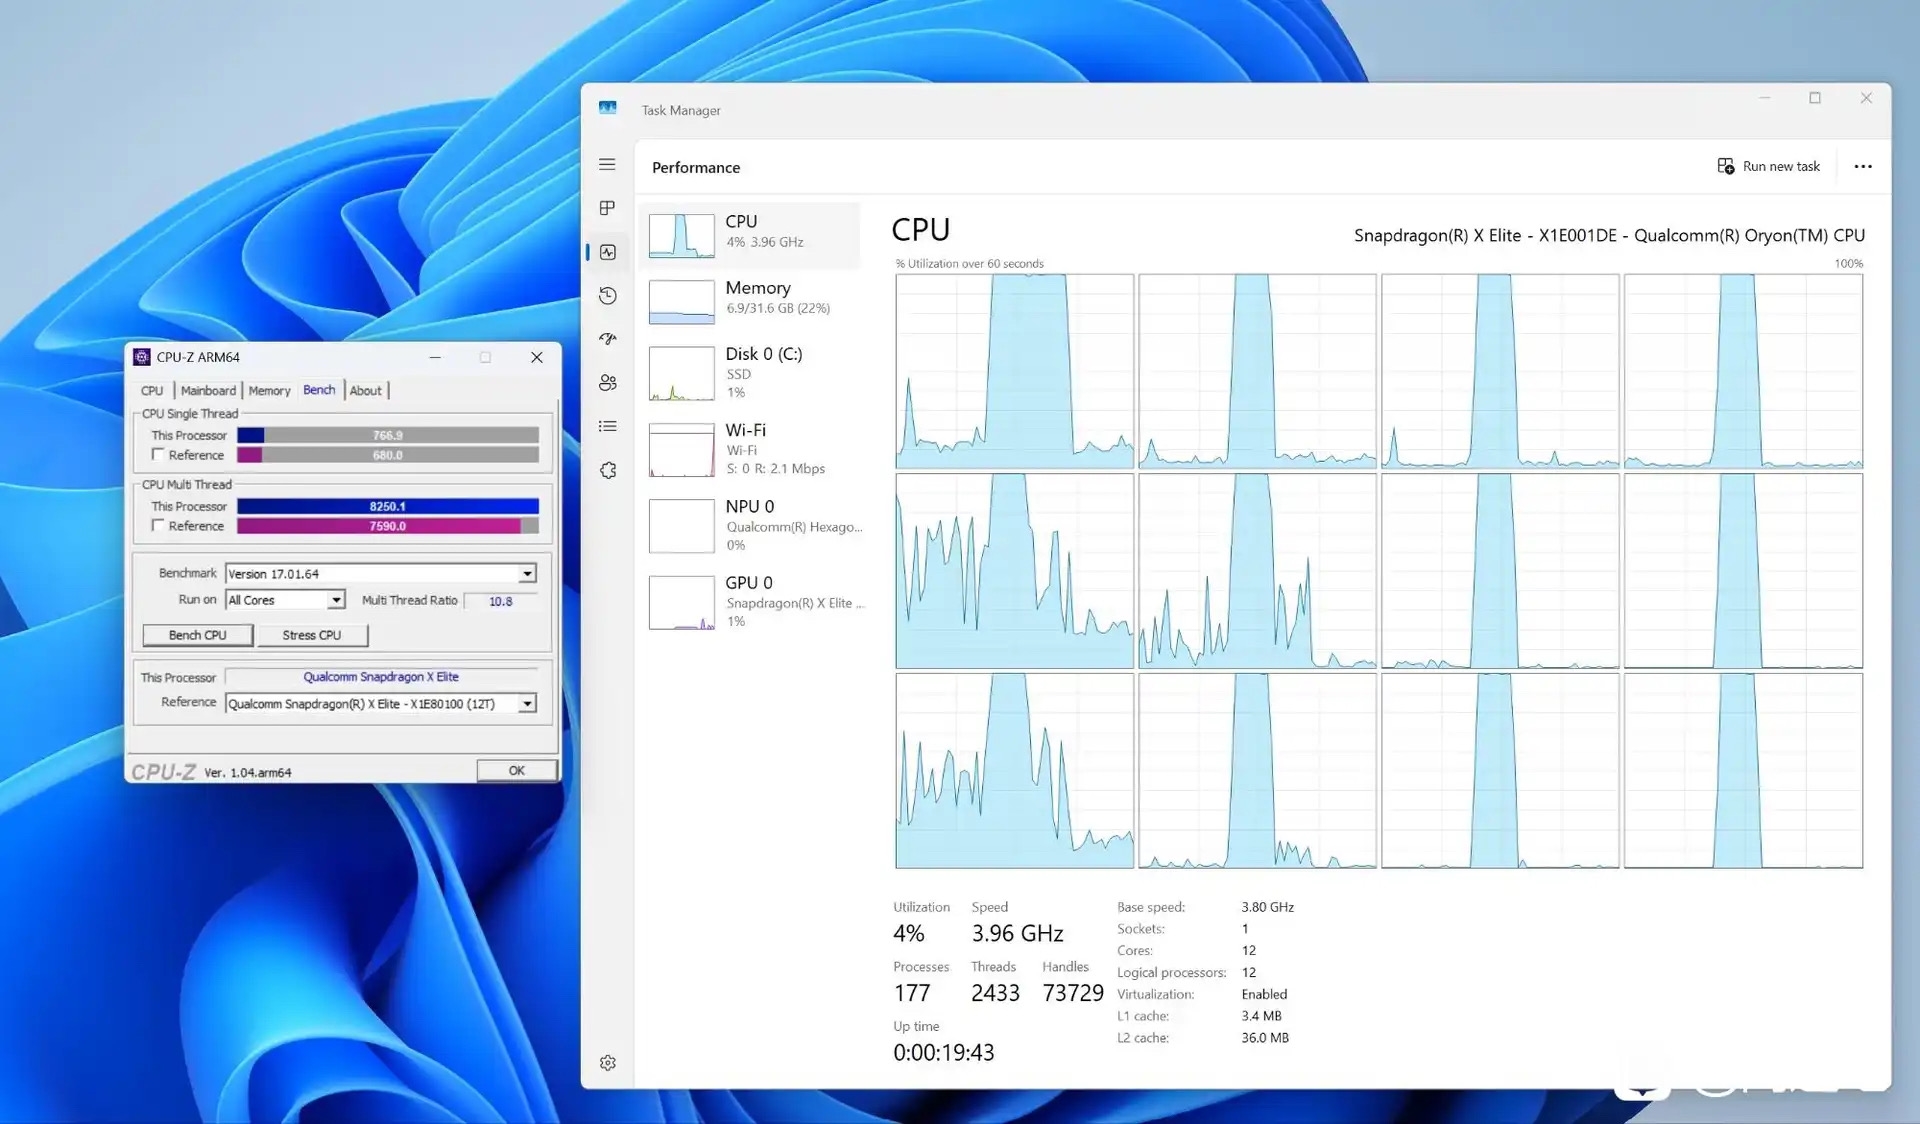Image resolution: width=1920 pixels, height=1124 pixels.
Task: Select the GPU 0 performance thumbnail
Action: click(681, 602)
